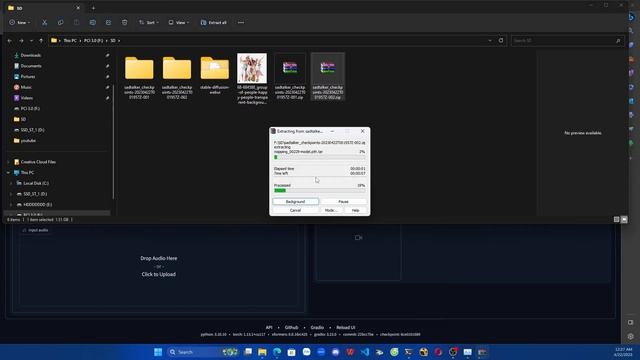Open the Sort dropdown

[149, 22]
